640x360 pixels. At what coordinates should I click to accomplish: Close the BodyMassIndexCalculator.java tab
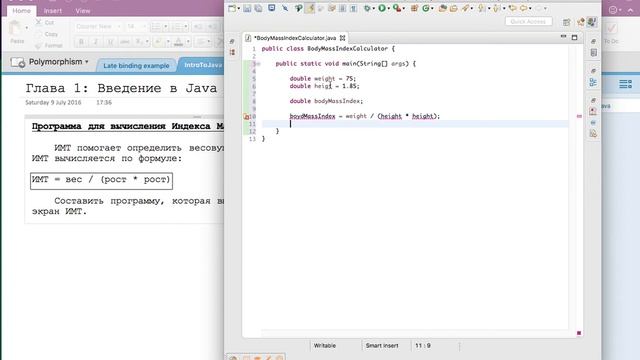pos(342,38)
